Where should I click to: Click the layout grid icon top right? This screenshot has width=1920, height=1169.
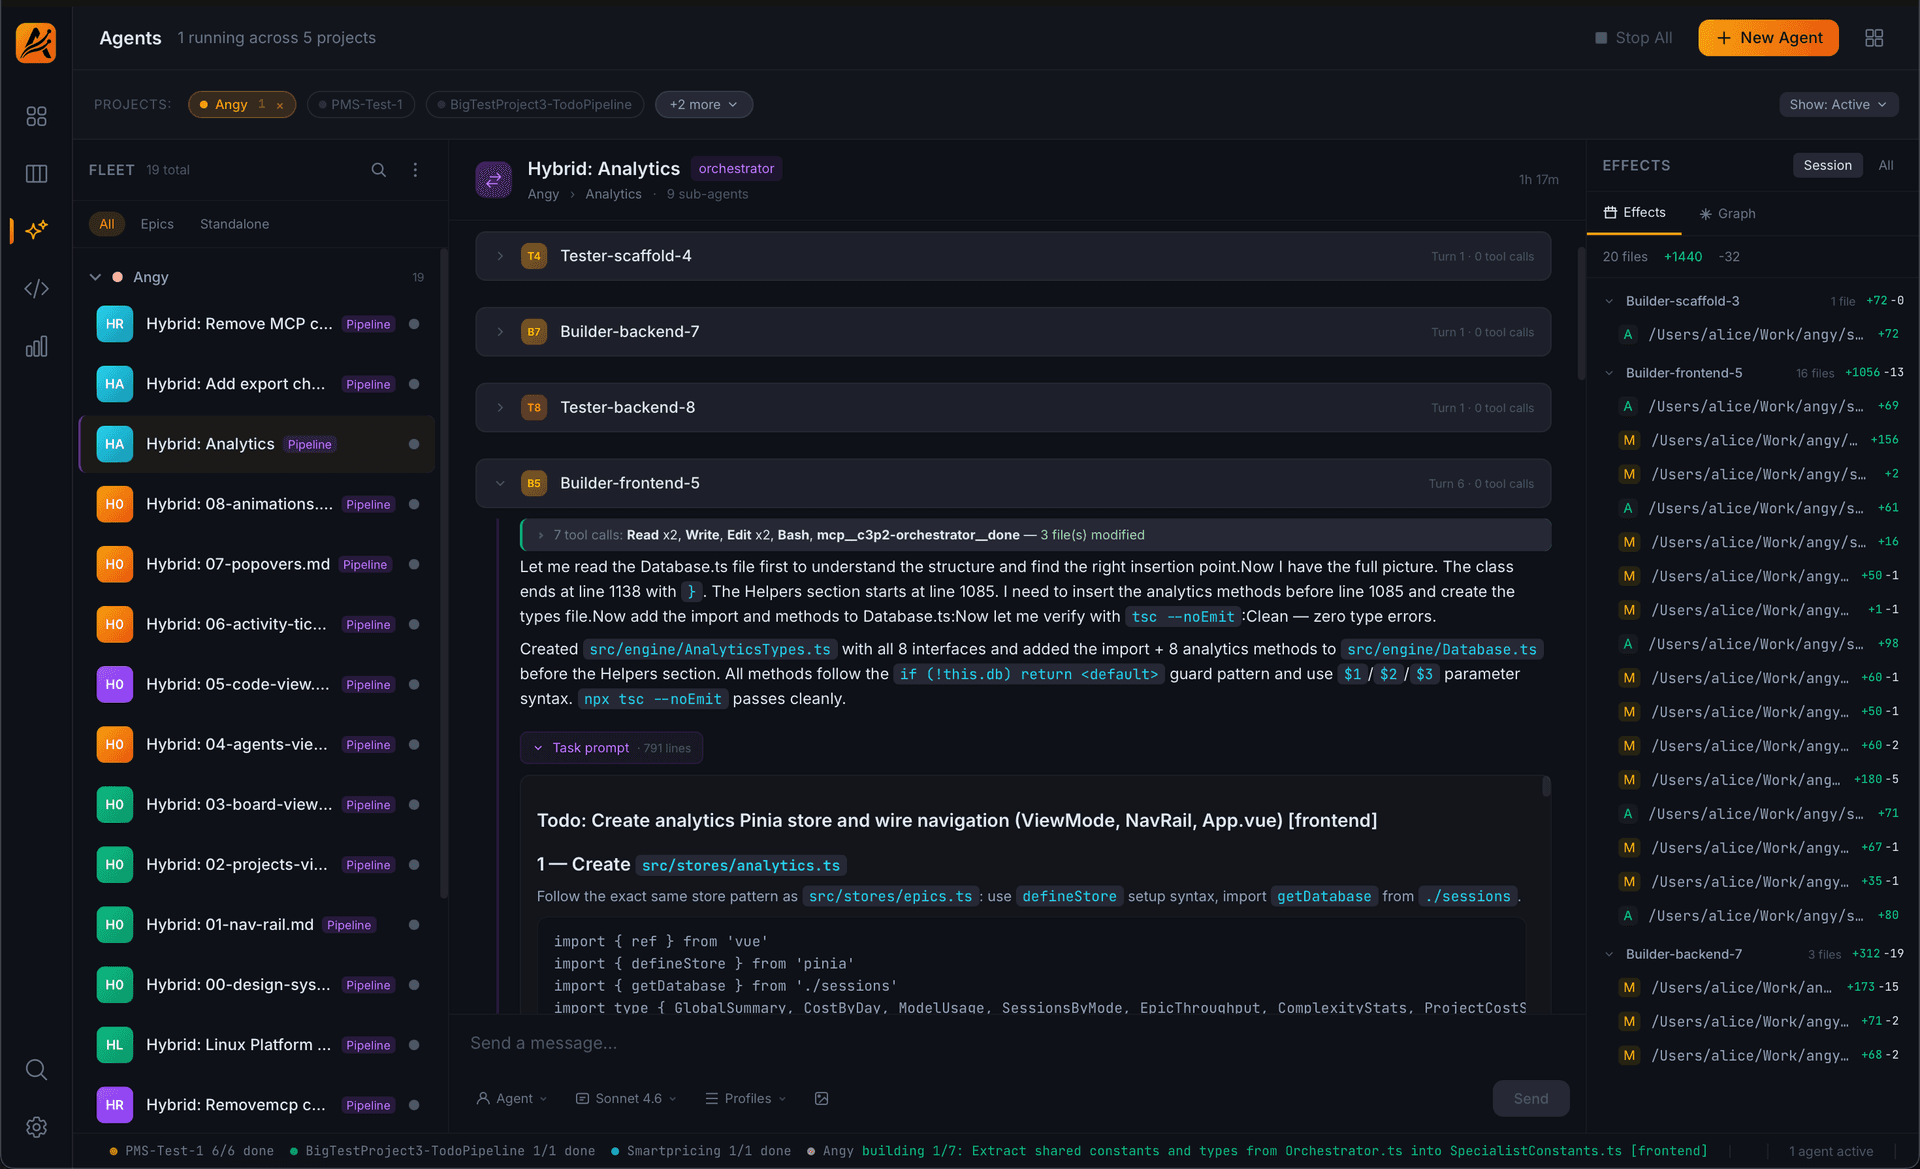tap(1874, 38)
